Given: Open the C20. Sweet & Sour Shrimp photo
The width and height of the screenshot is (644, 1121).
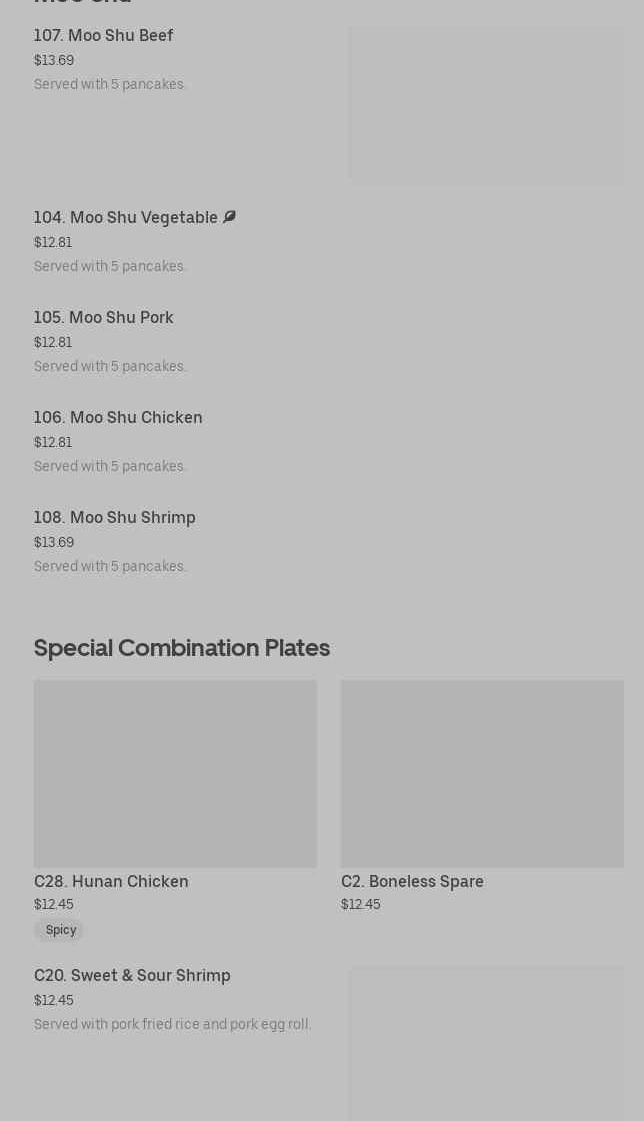Looking at the screenshot, I should (x=486, y=1043).
